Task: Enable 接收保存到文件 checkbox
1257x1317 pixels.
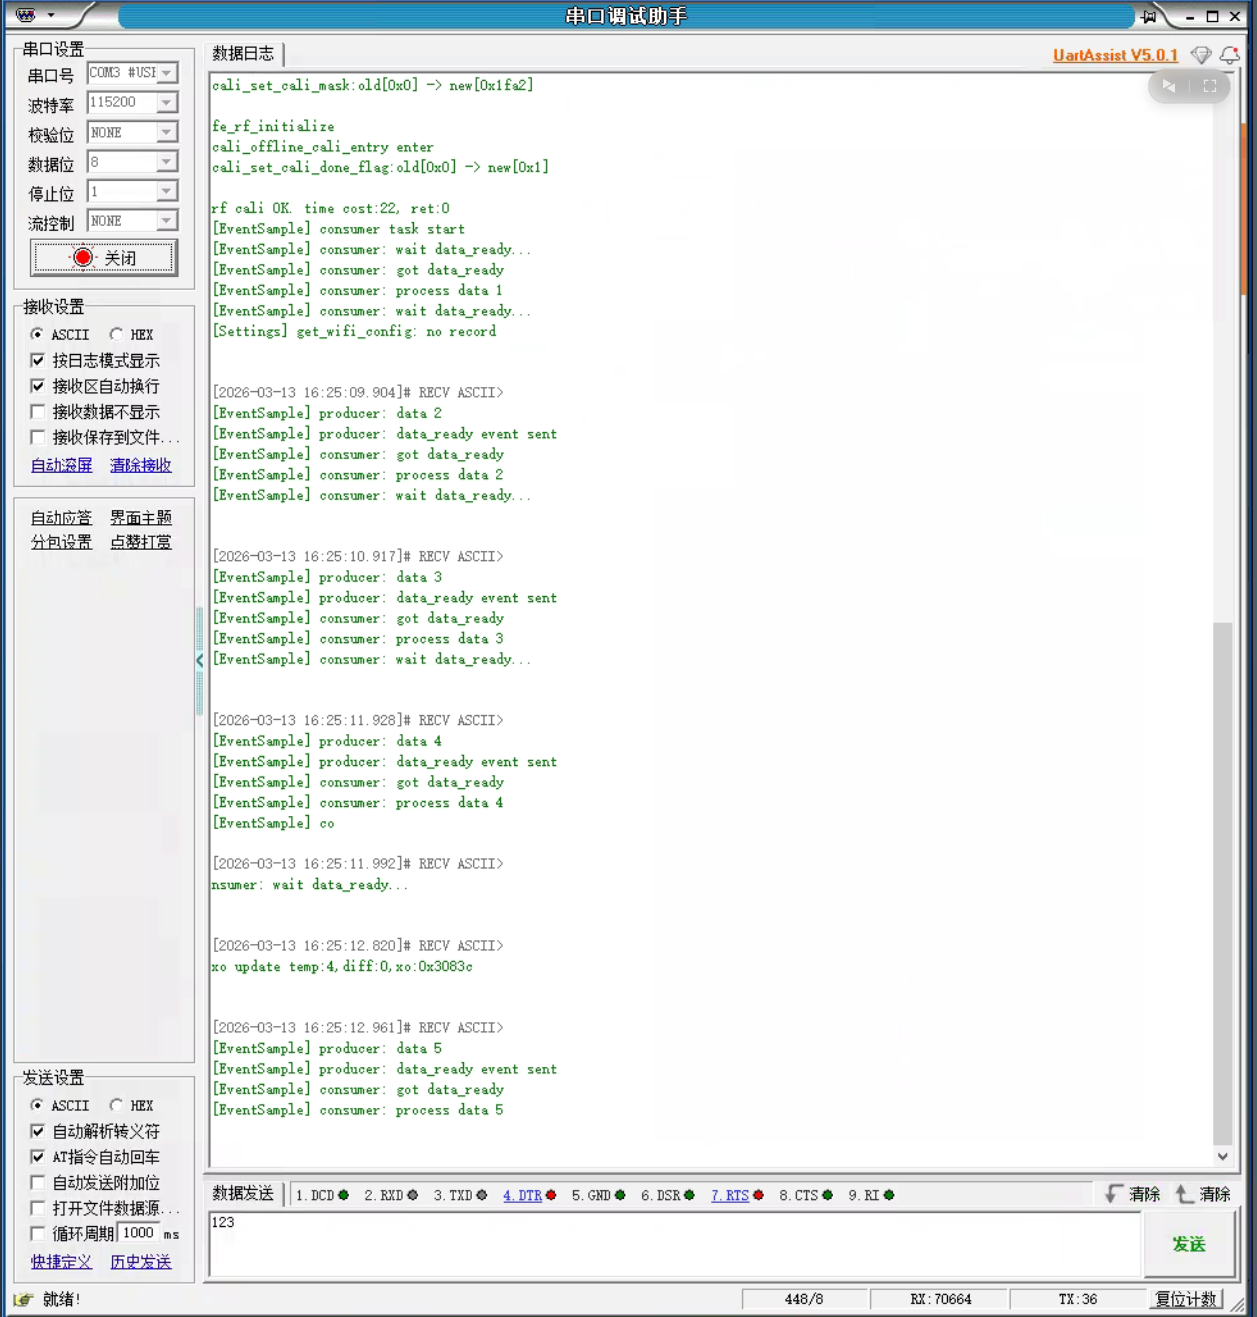Action: [x=38, y=437]
